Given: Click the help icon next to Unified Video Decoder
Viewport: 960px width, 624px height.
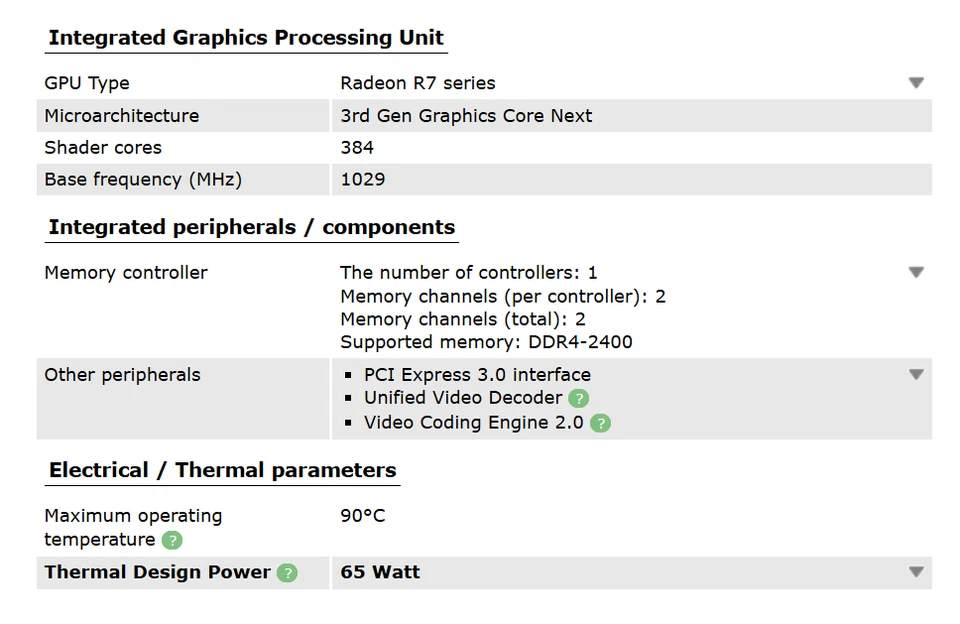Looking at the screenshot, I should [x=579, y=398].
